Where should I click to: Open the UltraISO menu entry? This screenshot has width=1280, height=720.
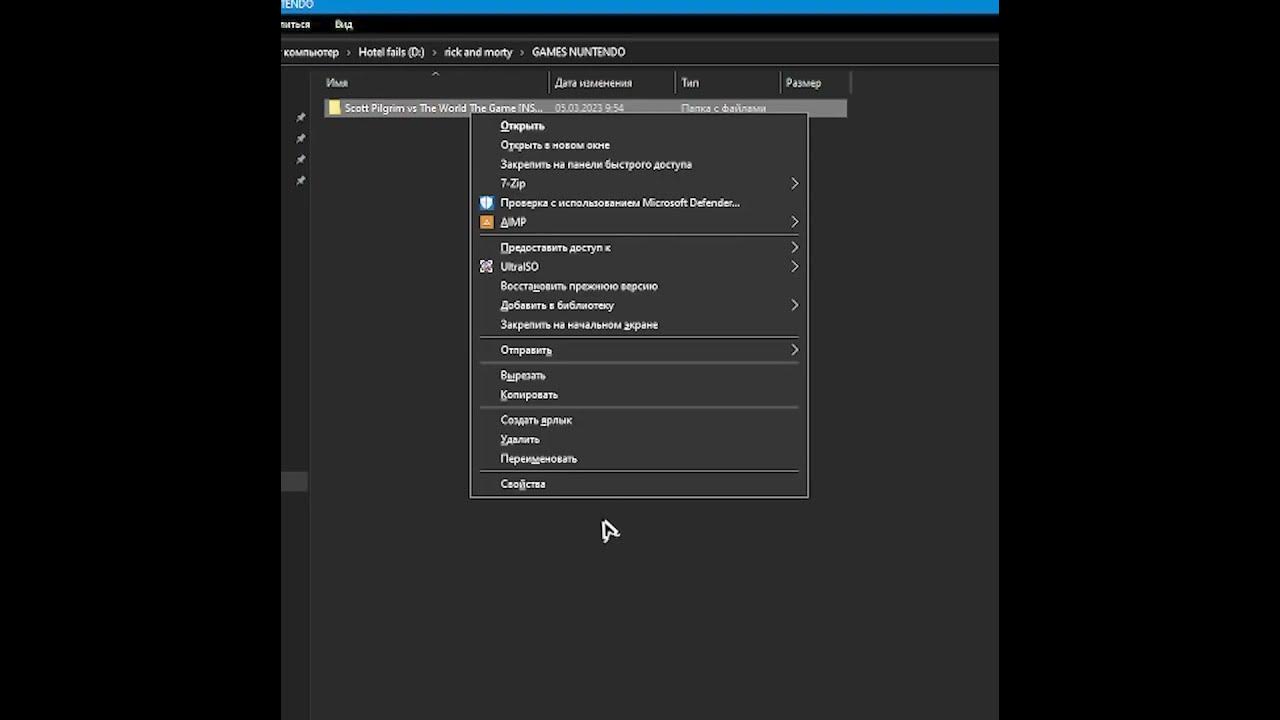(519, 267)
